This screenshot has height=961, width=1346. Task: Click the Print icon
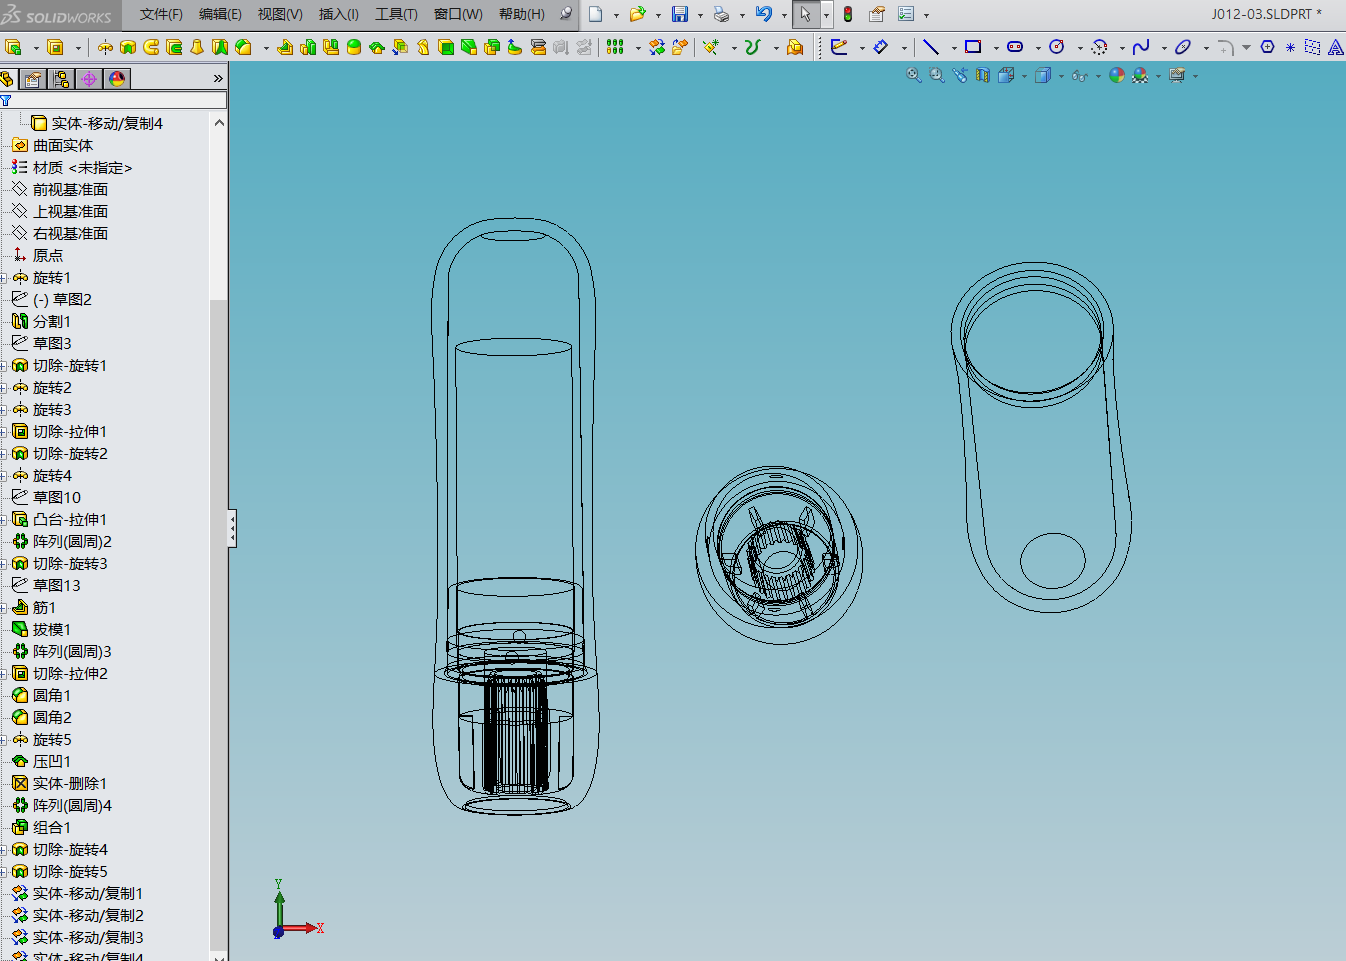point(721,14)
